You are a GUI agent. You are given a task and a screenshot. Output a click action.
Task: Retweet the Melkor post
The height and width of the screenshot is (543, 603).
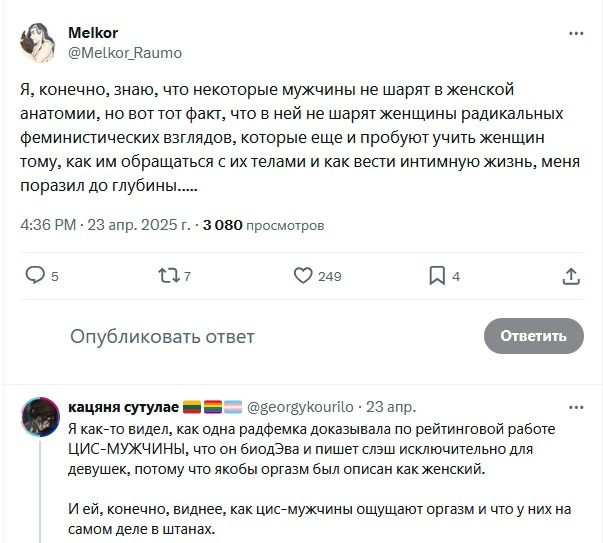coord(165,275)
